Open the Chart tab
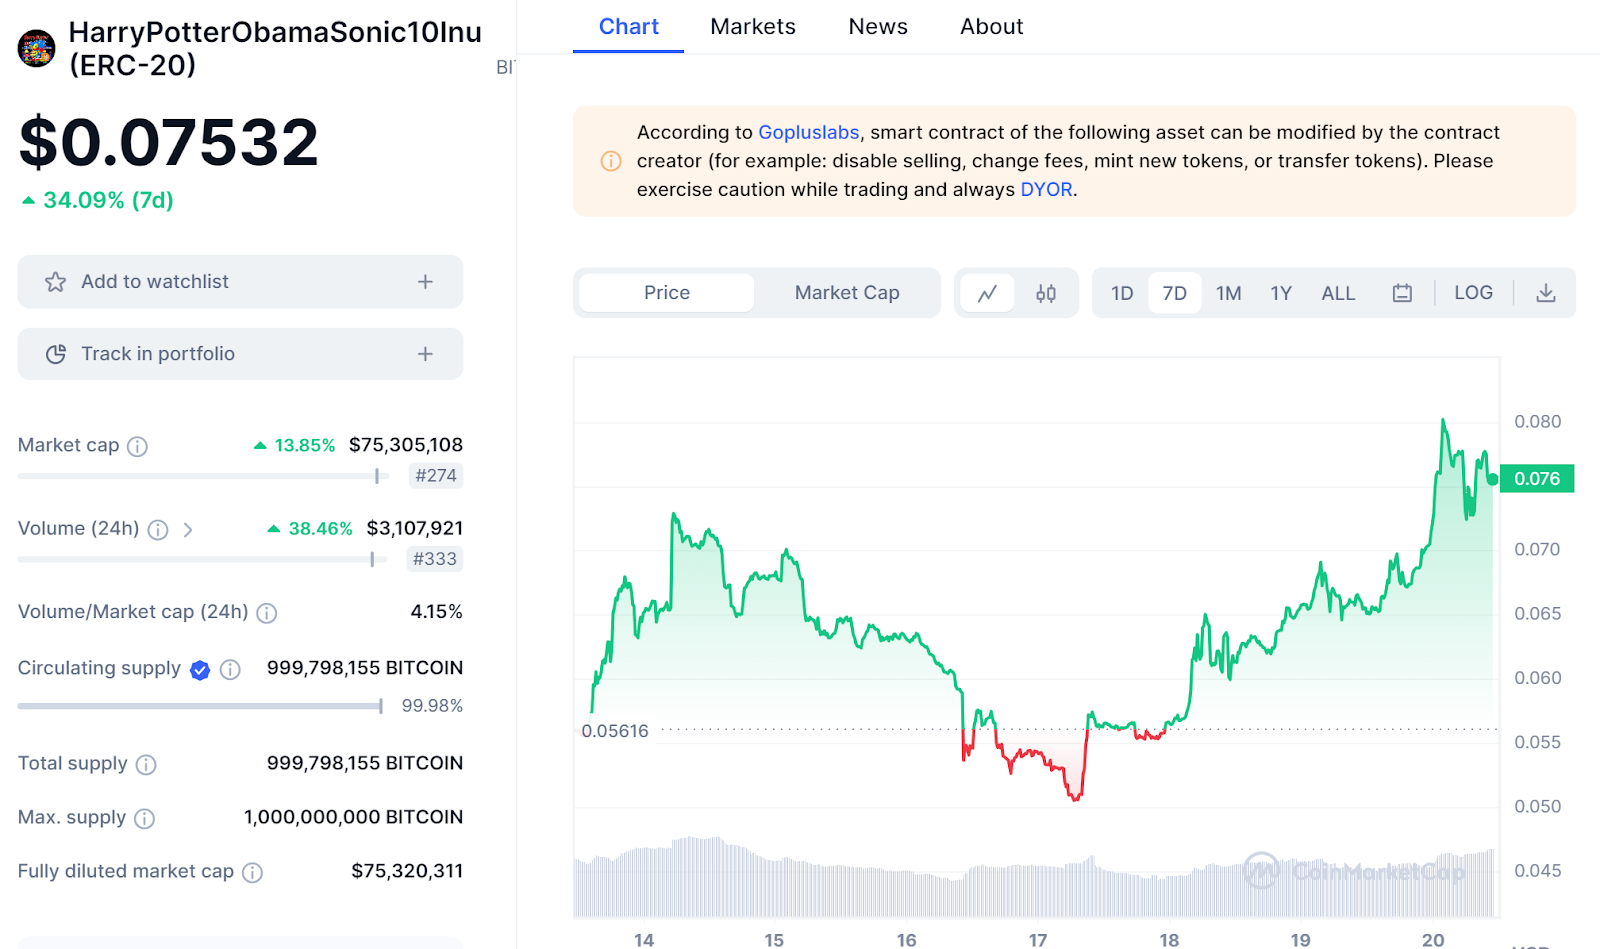The width and height of the screenshot is (1600, 949). [629, 27]
